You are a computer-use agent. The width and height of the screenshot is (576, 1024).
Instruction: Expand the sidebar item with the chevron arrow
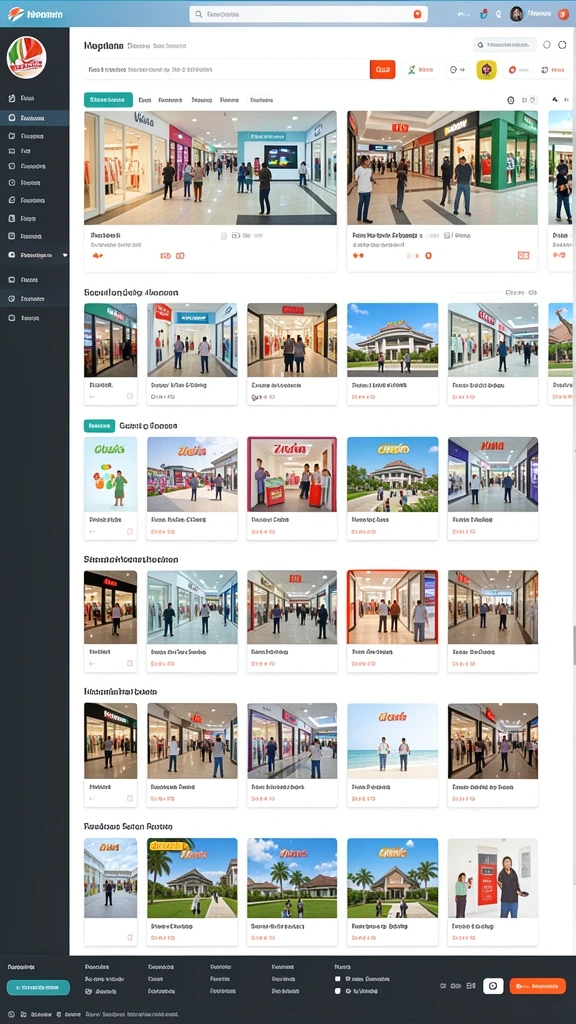35,255
